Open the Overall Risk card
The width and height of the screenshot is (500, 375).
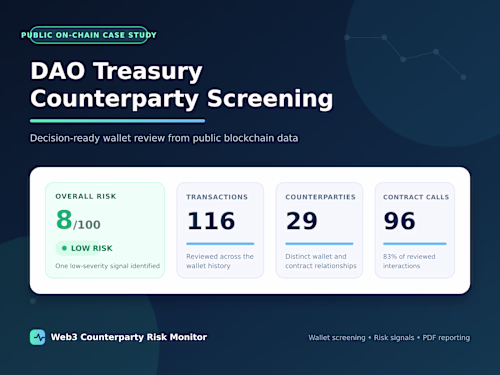pyautogui.click(x=105, y=230)
